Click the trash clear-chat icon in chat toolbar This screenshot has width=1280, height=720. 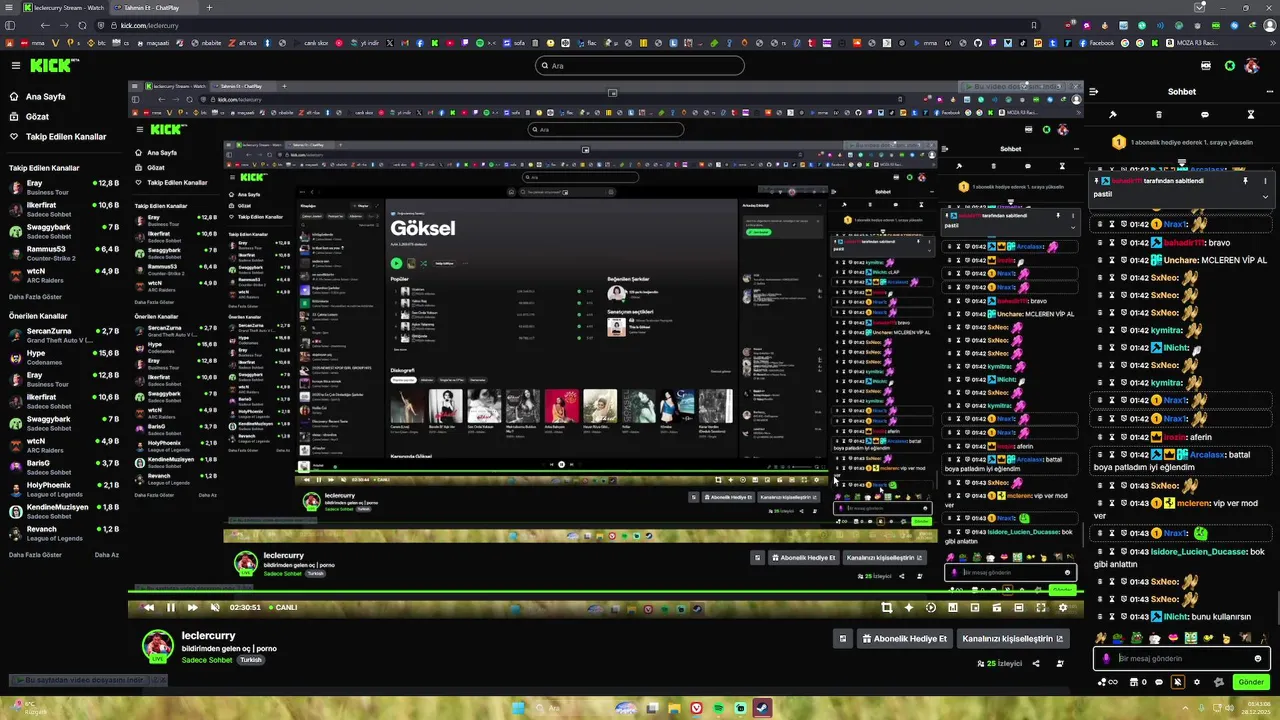tap(1159, 115)
